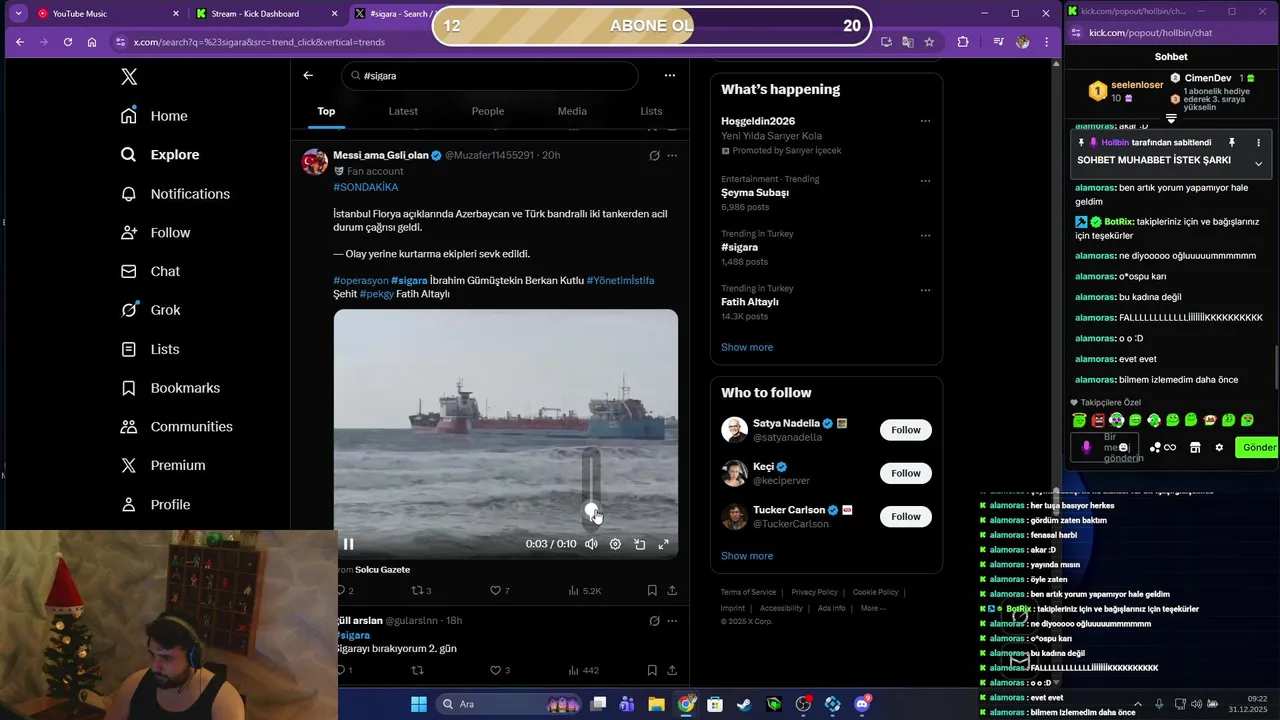Open options for Fatih Altaylı trend

tap(925, 291)
